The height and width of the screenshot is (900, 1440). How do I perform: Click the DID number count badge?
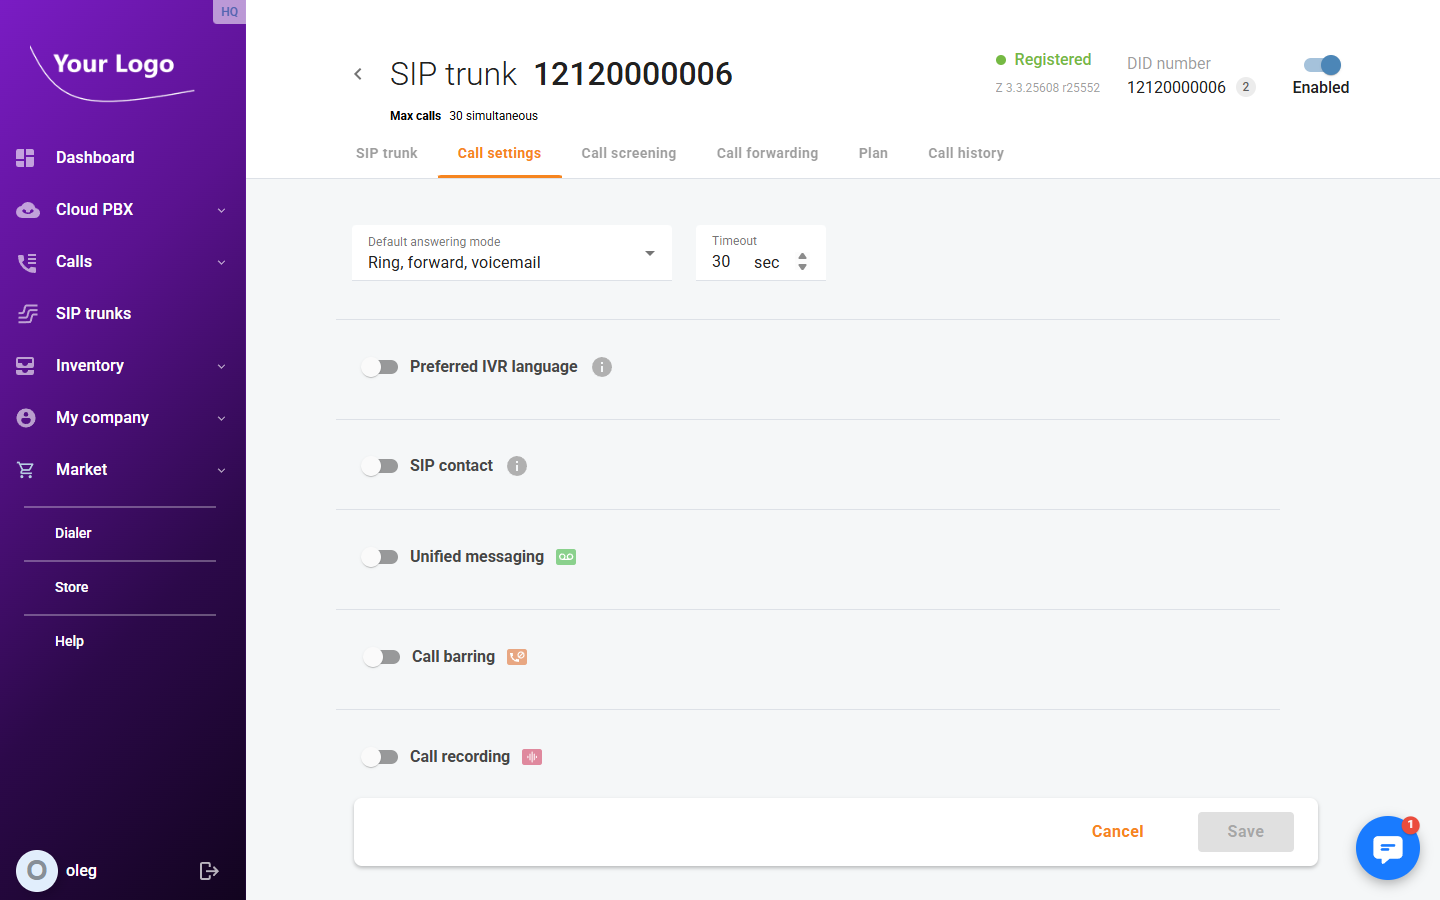1245,87
